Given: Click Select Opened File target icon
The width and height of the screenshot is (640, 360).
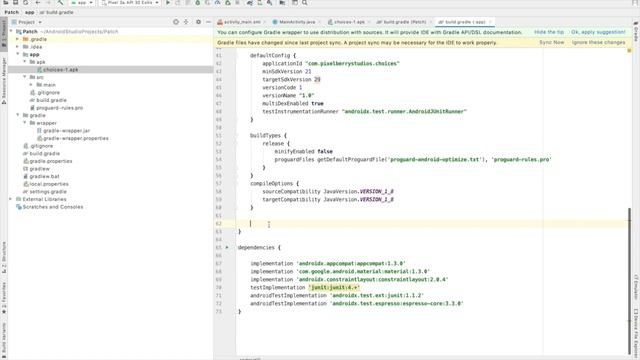Looking at the screenshot, I should [x=176, y=22].
